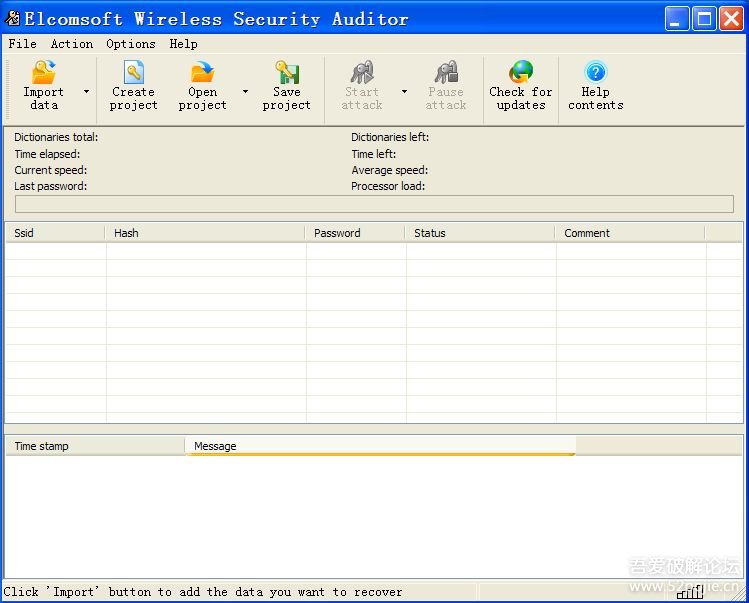Click the 'Last password:' label

51,186
